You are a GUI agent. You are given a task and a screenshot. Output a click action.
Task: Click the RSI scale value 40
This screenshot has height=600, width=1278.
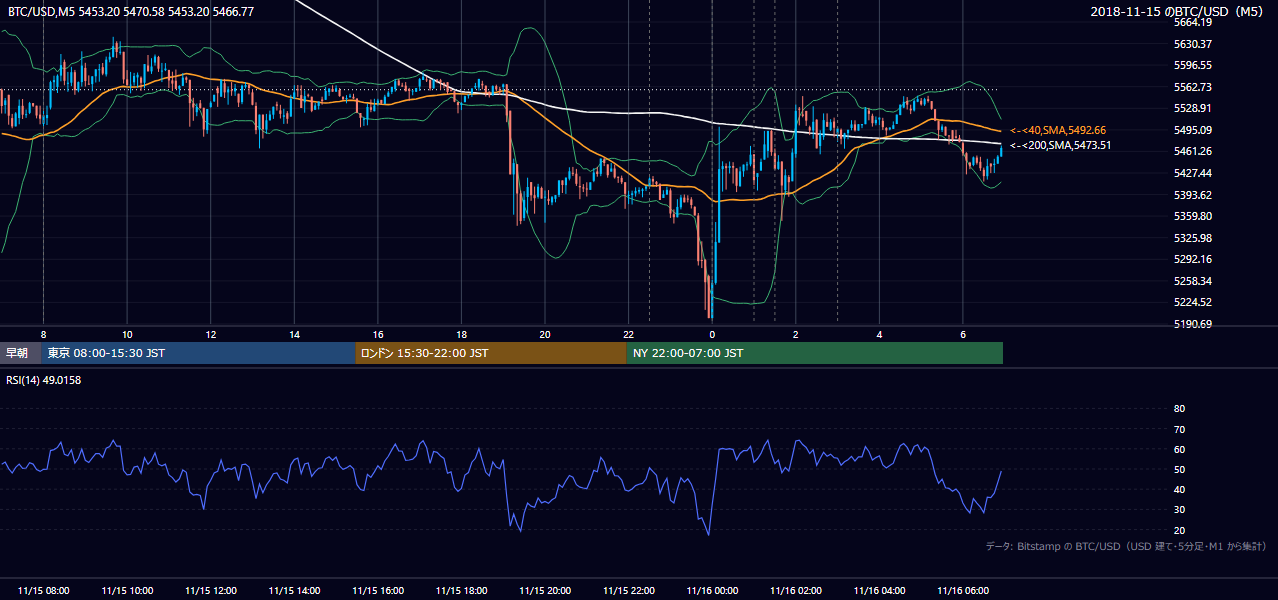click(1179, 489)
